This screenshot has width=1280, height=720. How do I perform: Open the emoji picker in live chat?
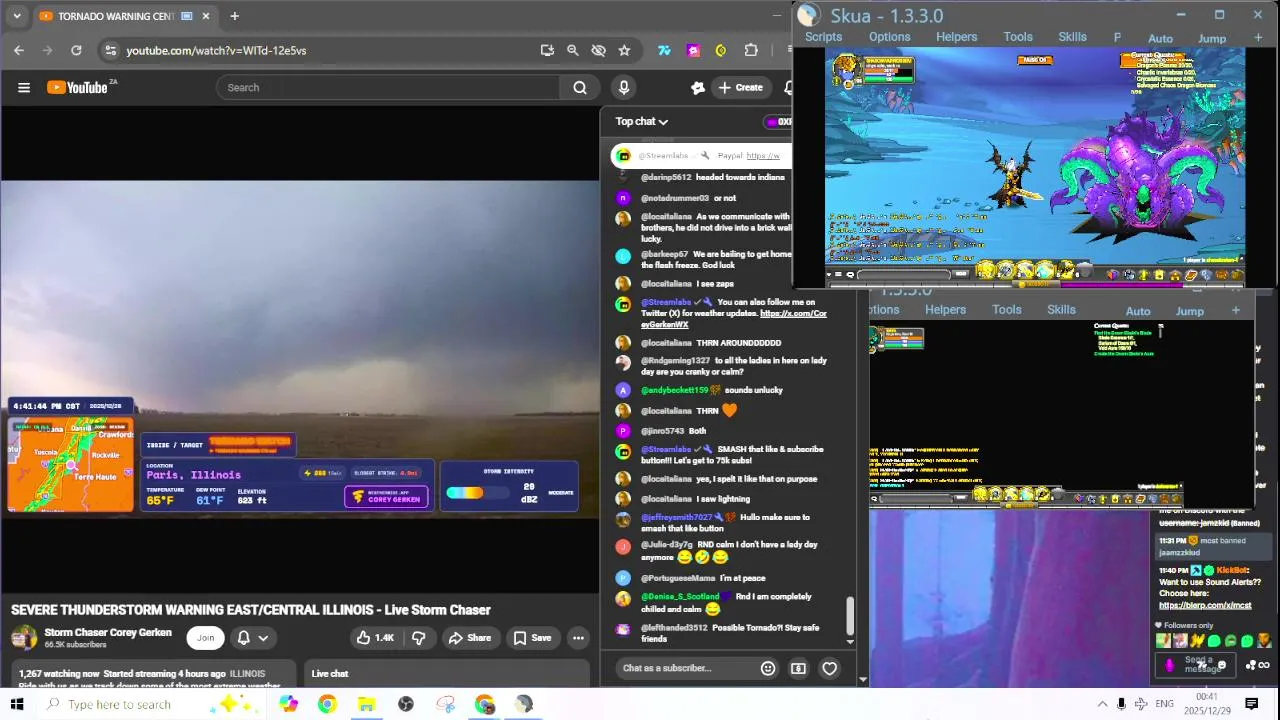[768, 668]
